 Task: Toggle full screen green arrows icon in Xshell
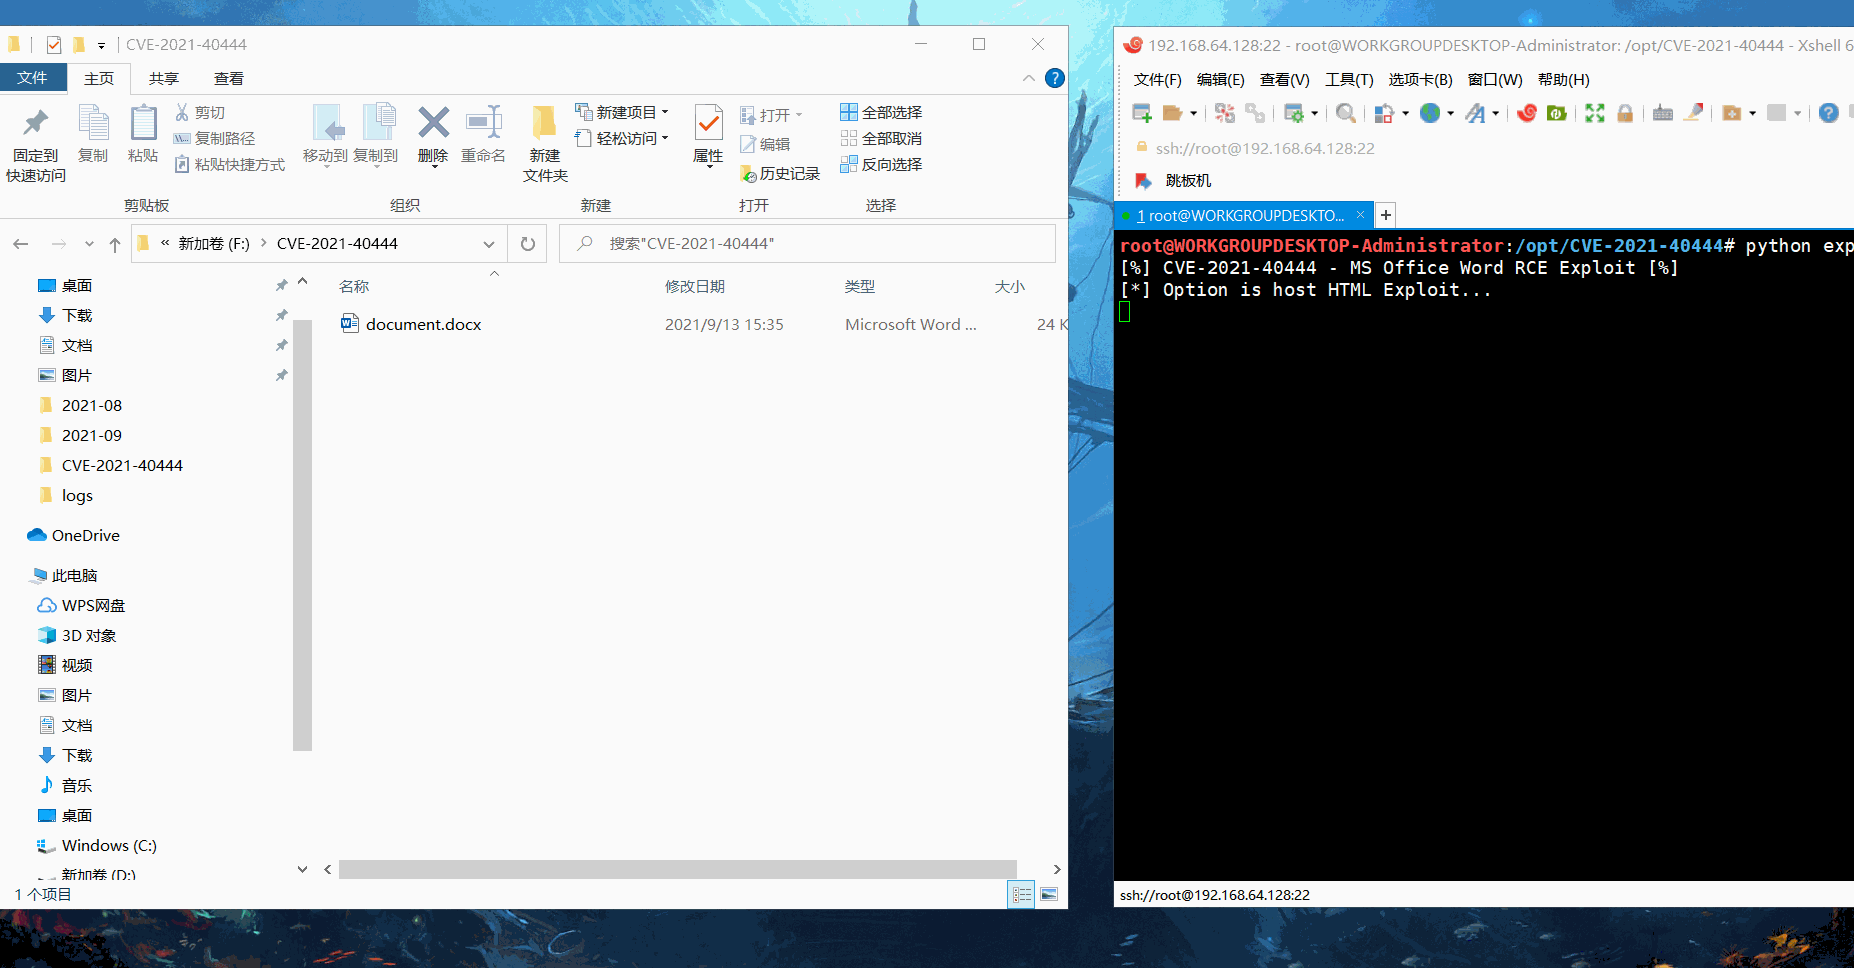[x=1595, y=113]
